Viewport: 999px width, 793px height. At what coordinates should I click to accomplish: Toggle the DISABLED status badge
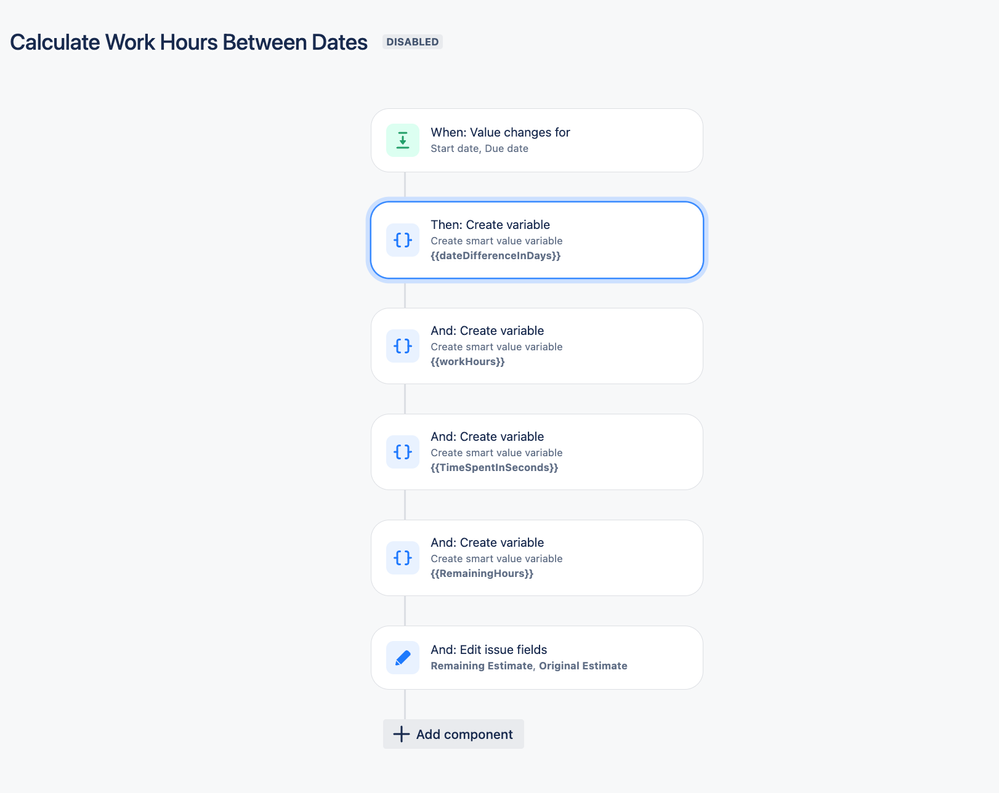(x=412, y=42)
